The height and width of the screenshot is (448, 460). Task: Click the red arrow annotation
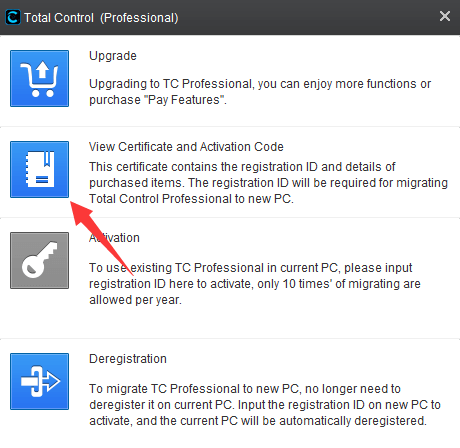tap(101, 237)
